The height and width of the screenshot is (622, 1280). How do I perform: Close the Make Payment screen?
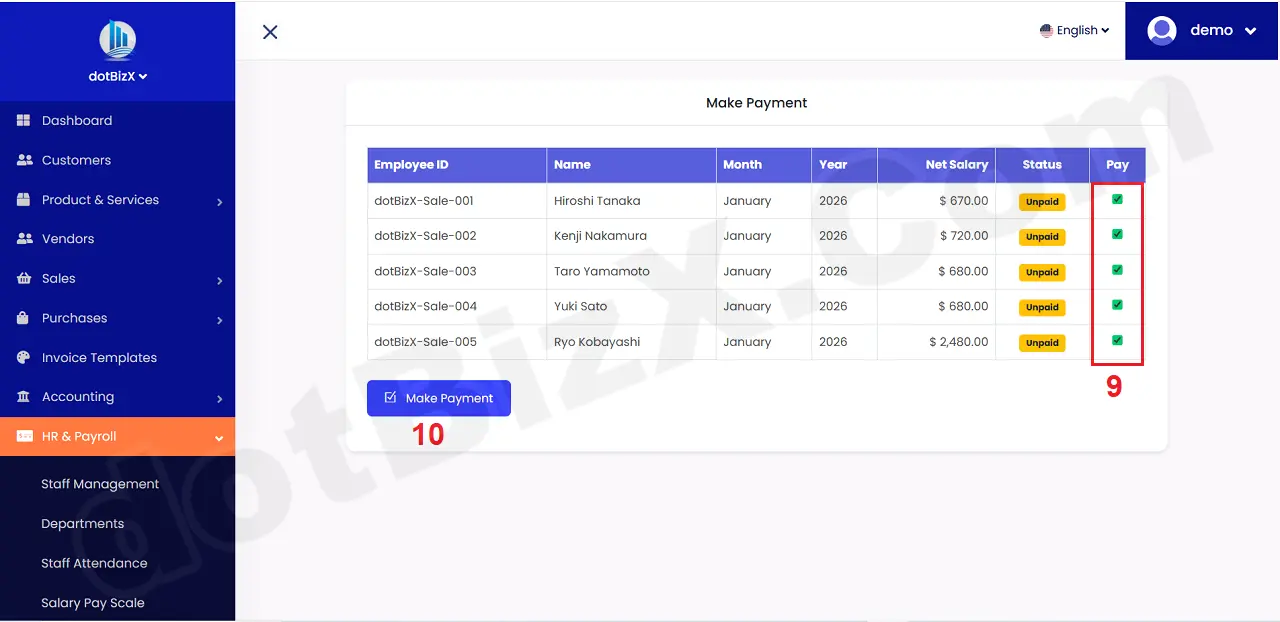pyautogui.click(x=269, y=31)
